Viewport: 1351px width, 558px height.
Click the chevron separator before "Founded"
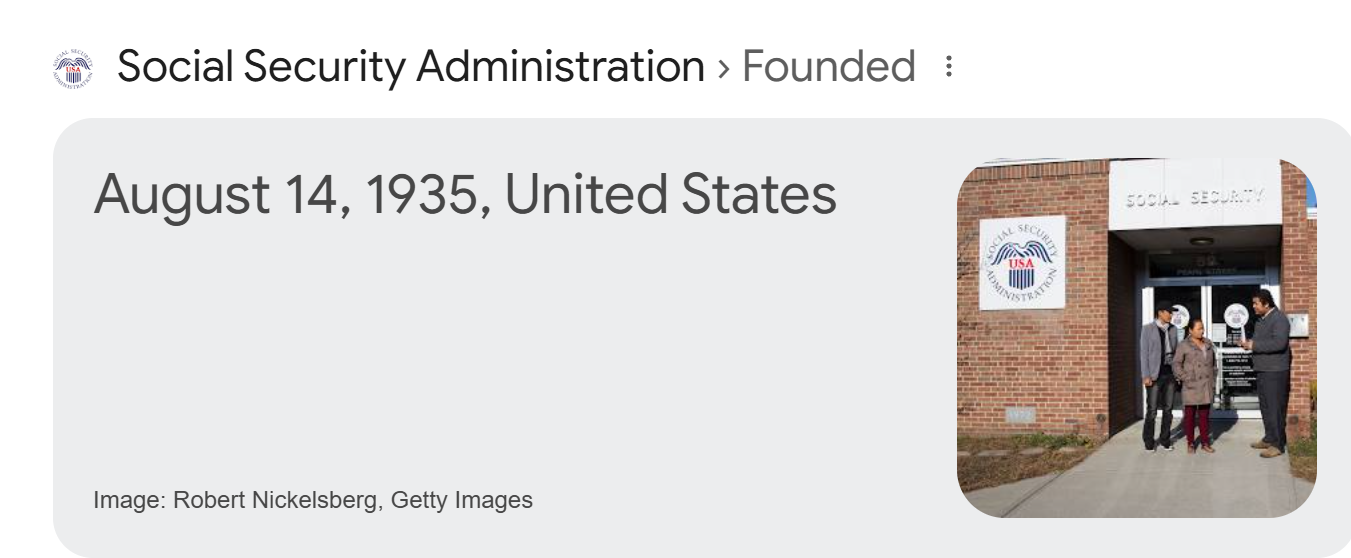tap(723, 68)
